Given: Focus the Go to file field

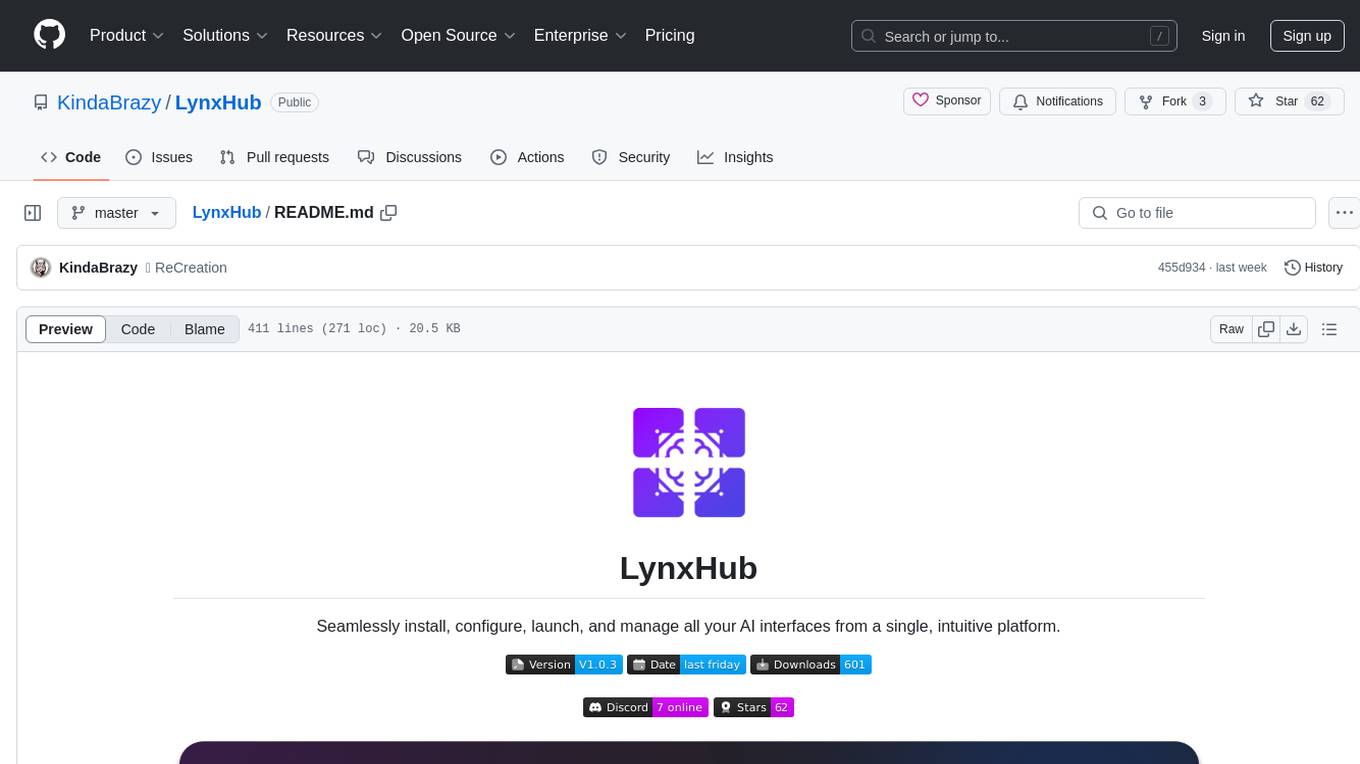Looking at the screenshot, I should 1197,213.
